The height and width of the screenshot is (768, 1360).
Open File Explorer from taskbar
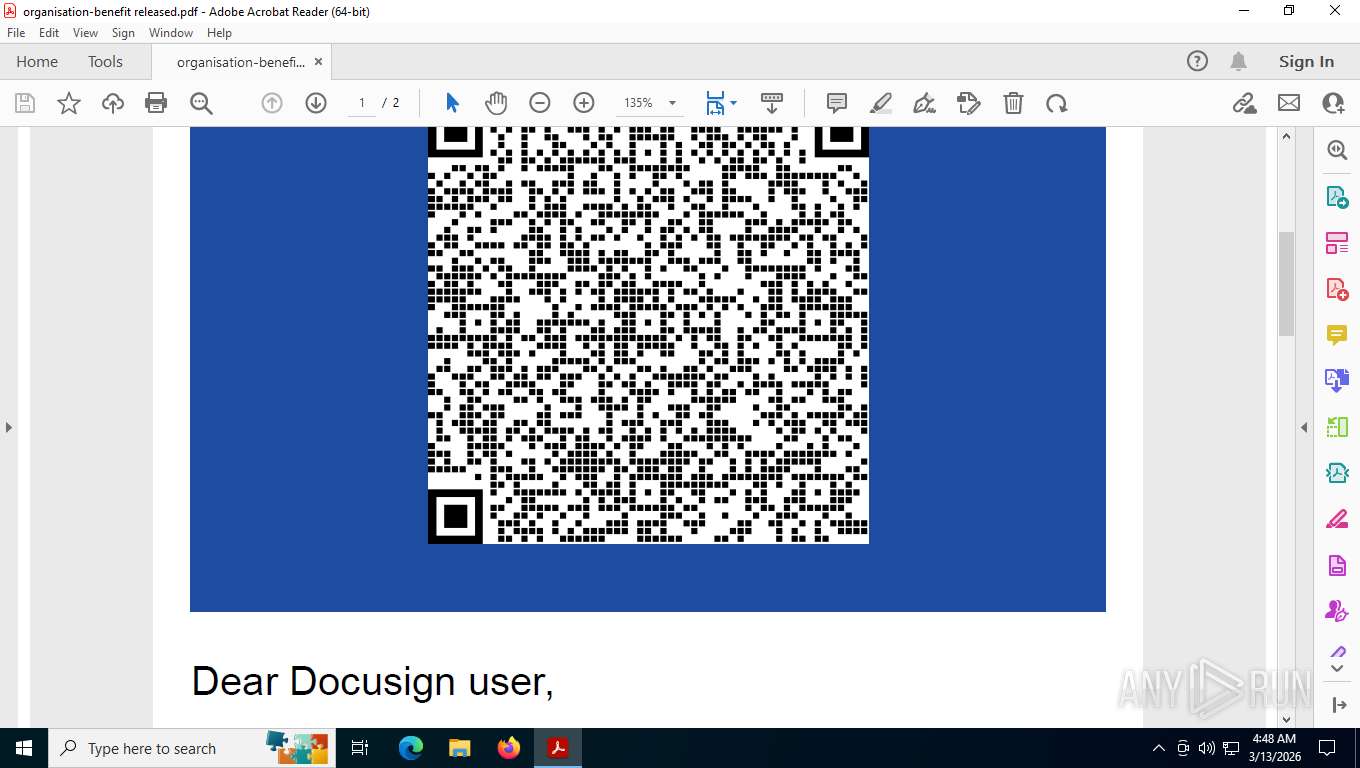pos(459,748)
